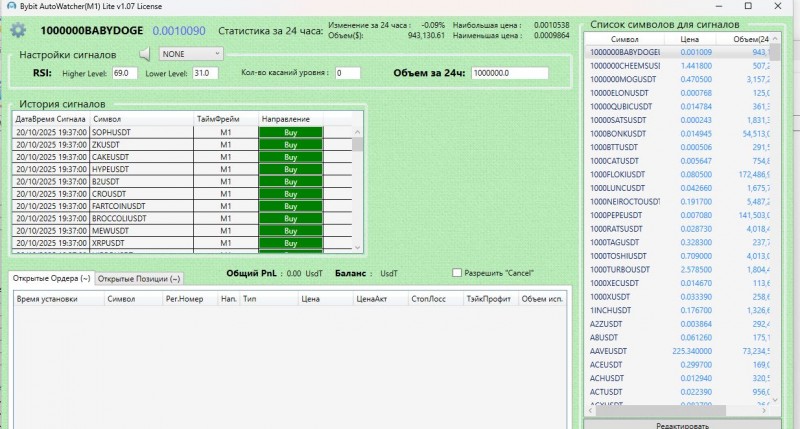Select 1000RATSUSDT in symbol list
Screen dimensions: 800x429
[x=678, y=229]
